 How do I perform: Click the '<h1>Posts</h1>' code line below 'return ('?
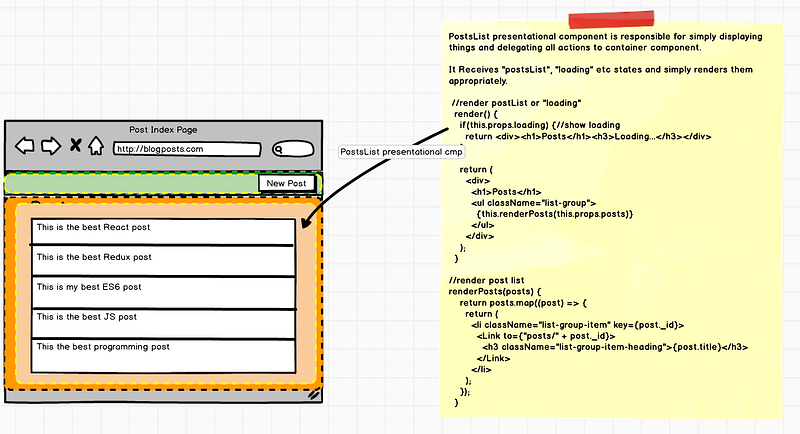point(506,192)
